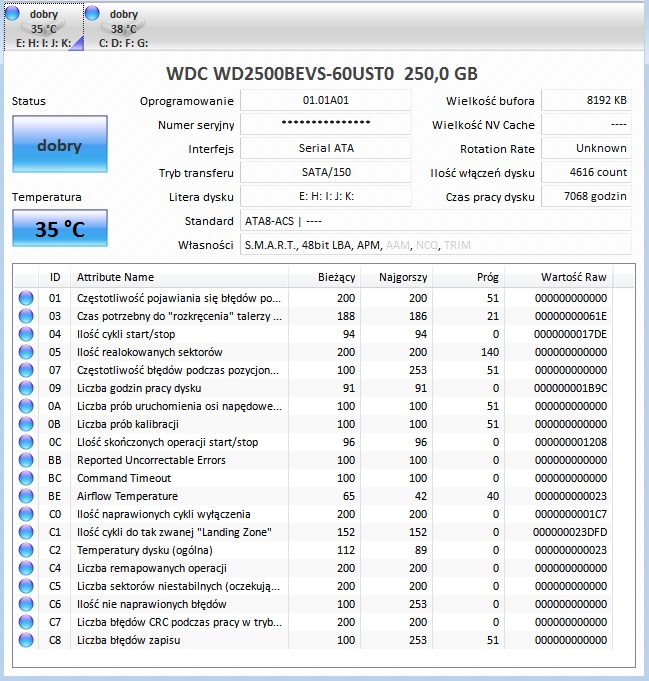Click the SATA/150 transfer mode field
The width and height of the screenshot is (649, 681).
(x=326, y=172)
